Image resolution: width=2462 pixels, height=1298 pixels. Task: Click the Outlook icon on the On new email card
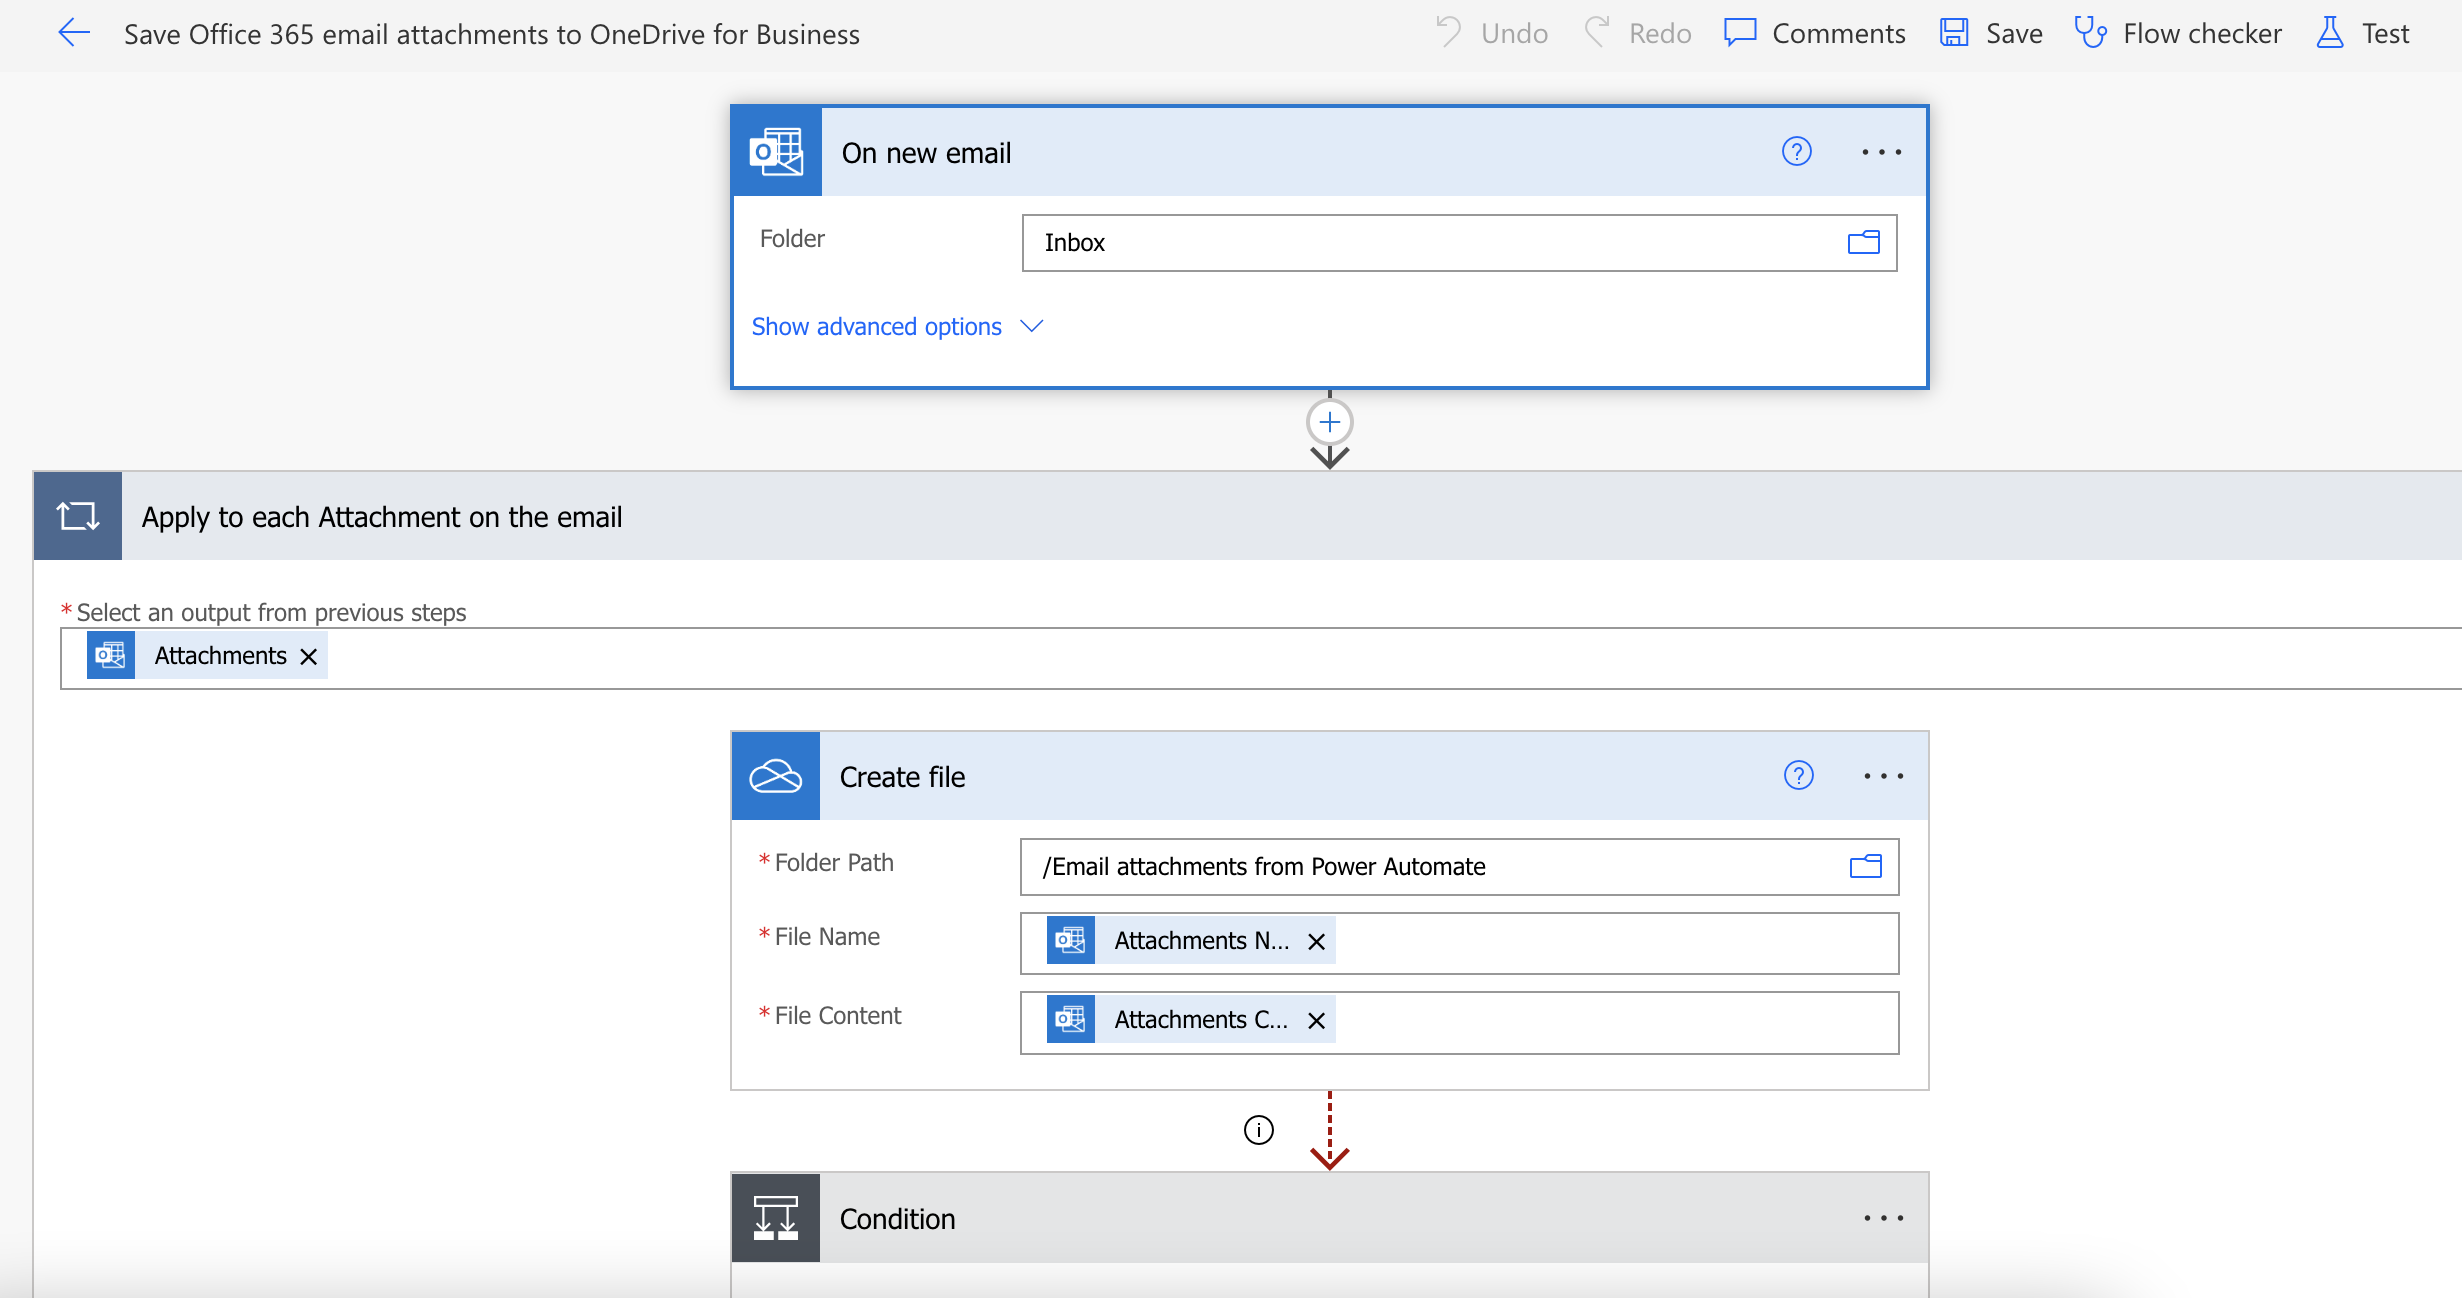coord(777,152)
